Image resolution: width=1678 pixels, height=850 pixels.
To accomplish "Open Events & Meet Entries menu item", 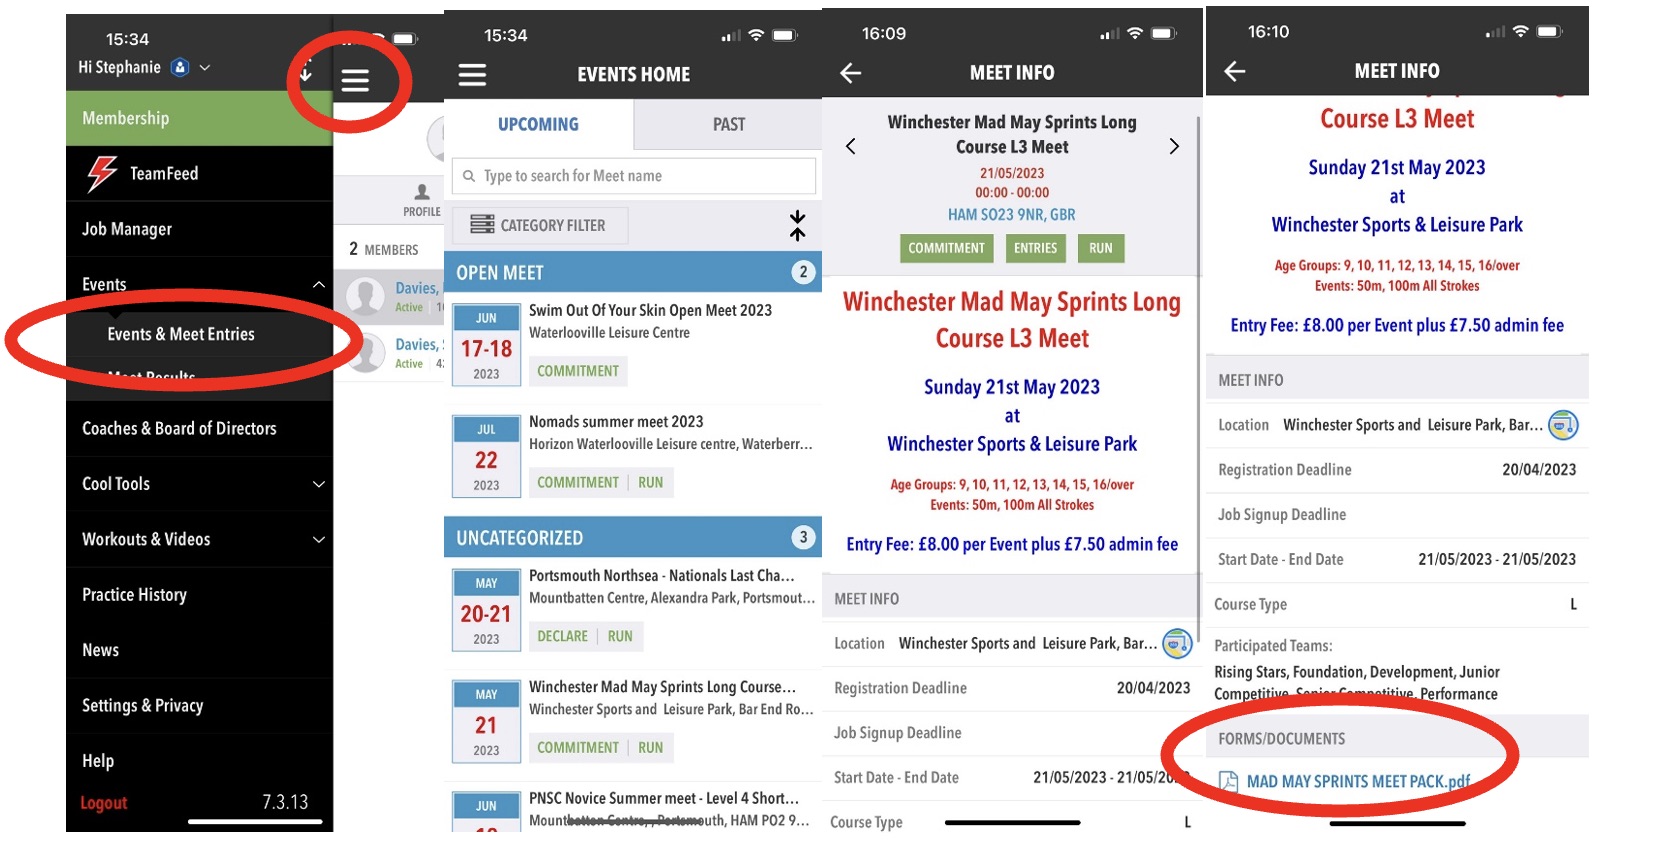I will tap(181, 334).
